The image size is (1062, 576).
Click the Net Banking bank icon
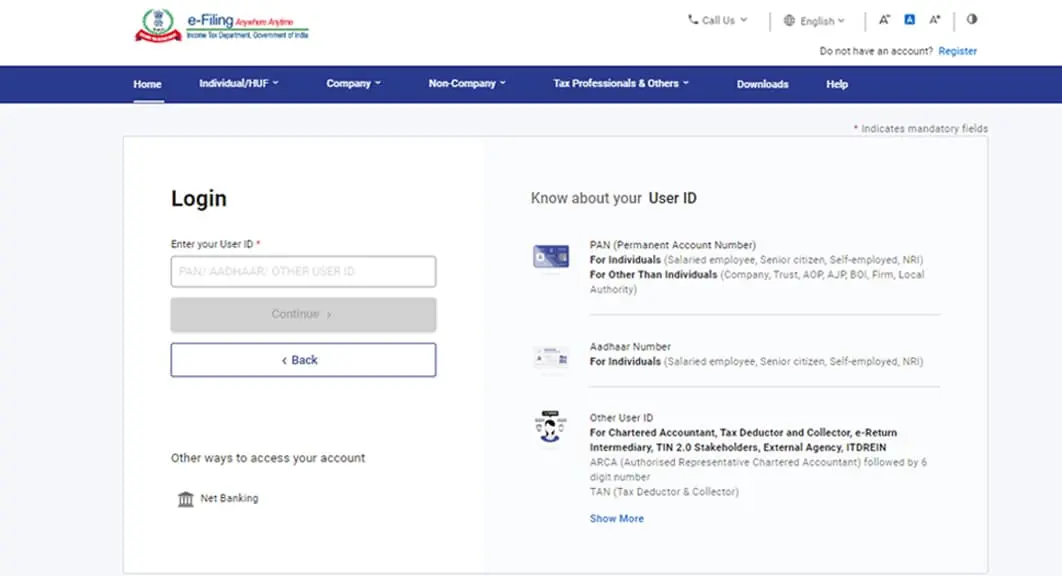coord(186,499)
